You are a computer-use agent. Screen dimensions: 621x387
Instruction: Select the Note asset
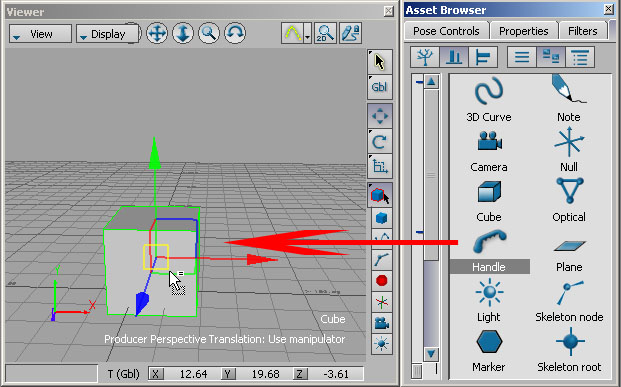[569, 99]
